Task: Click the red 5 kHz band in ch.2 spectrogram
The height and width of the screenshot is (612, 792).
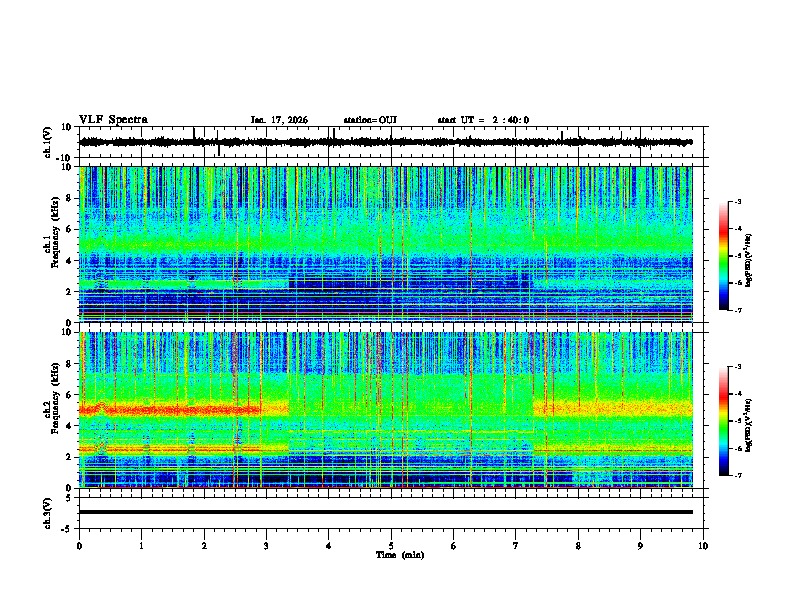Action: click(x=170, y=410)
